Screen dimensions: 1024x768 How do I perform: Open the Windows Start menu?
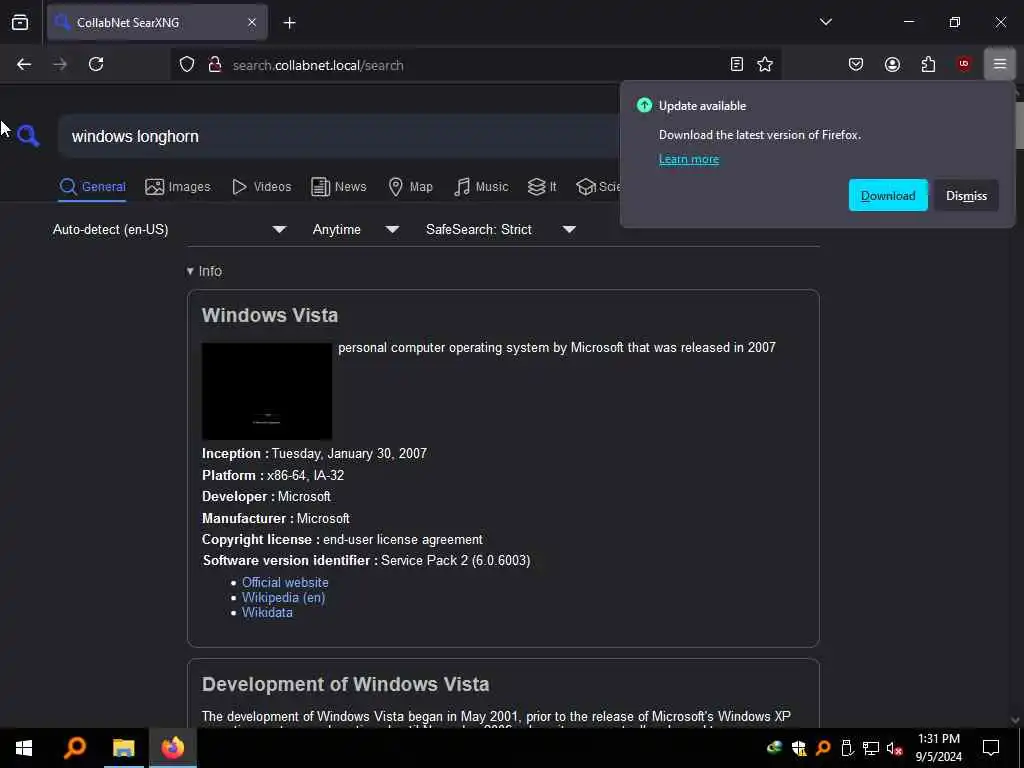pos(24,748)
